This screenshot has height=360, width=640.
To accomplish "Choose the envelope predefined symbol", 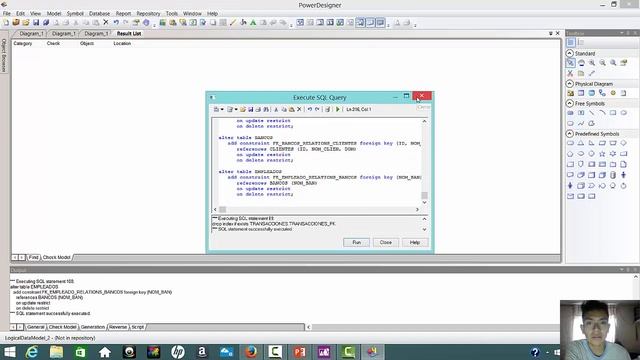I will 570,196.
